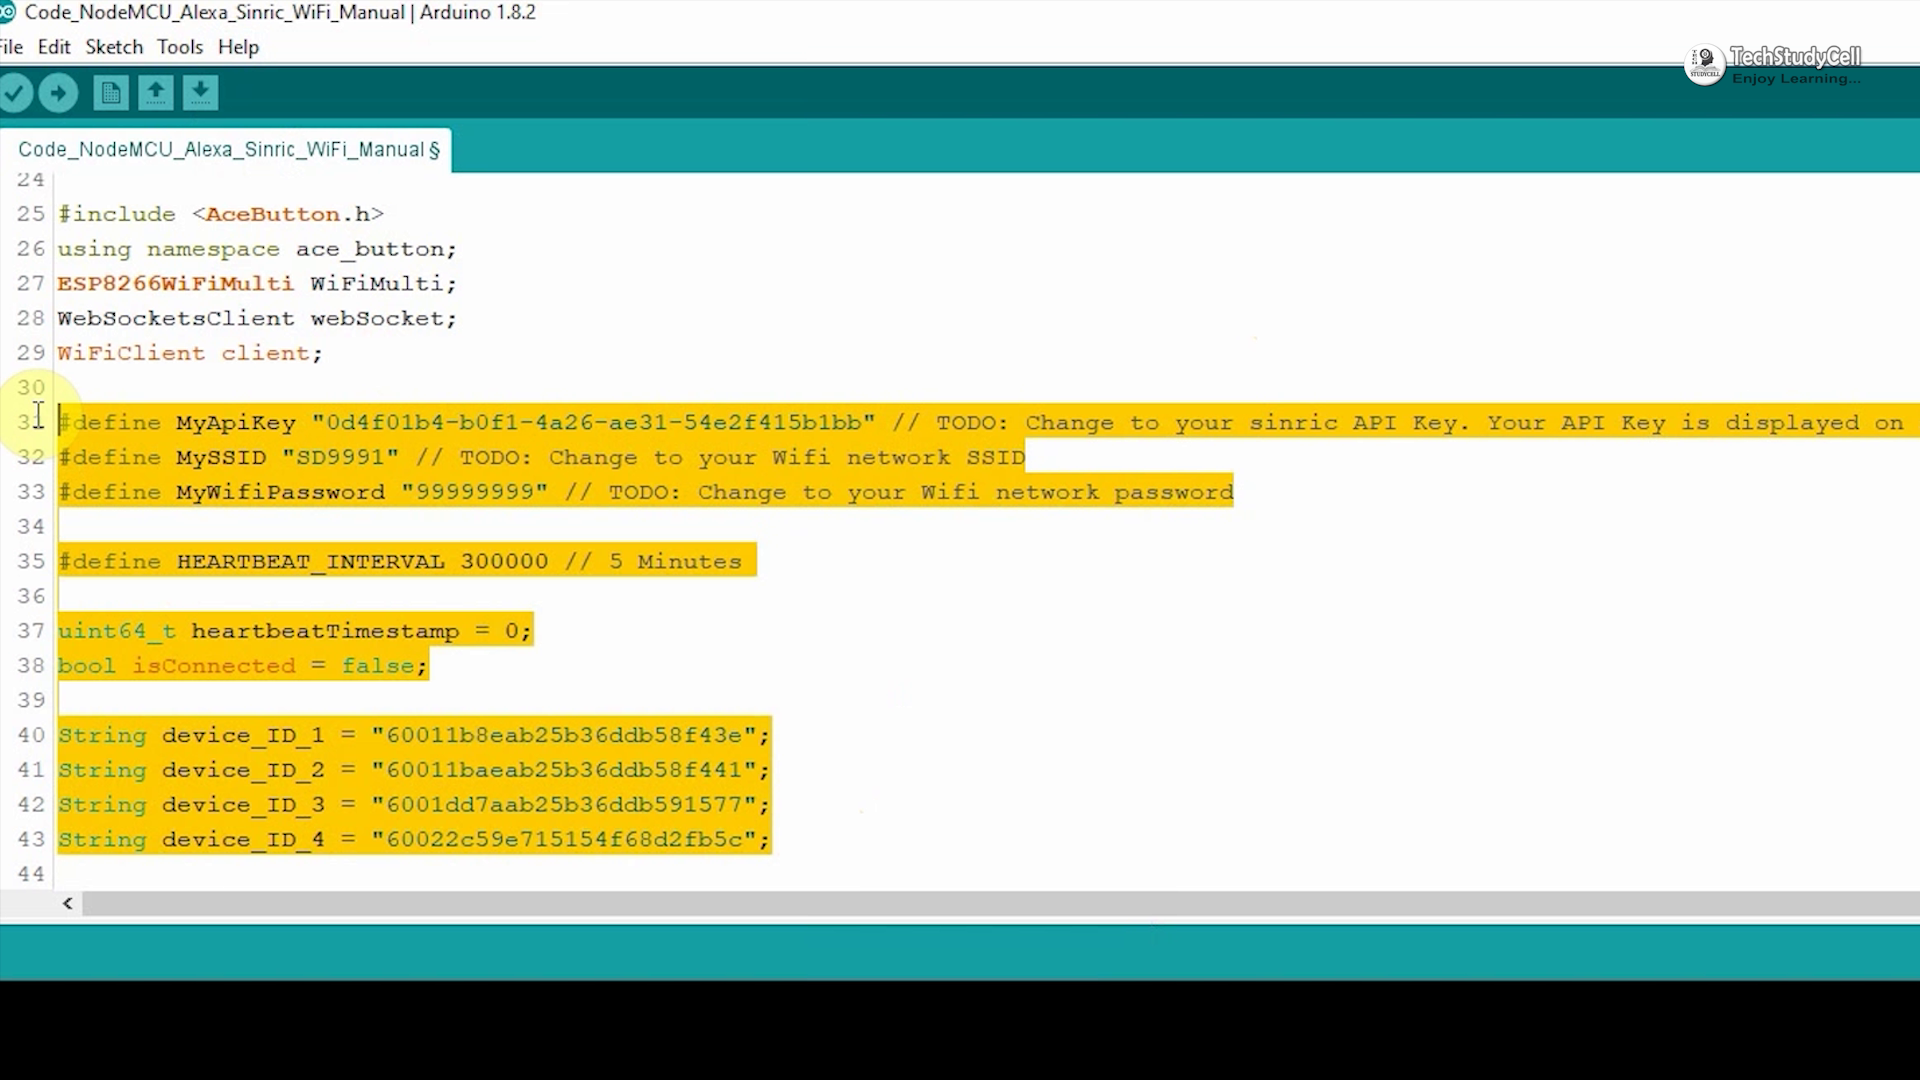1920x1080 pixels.
Task: Click the Save sketch down-arrow icon
Action: (x=200, y=94)
